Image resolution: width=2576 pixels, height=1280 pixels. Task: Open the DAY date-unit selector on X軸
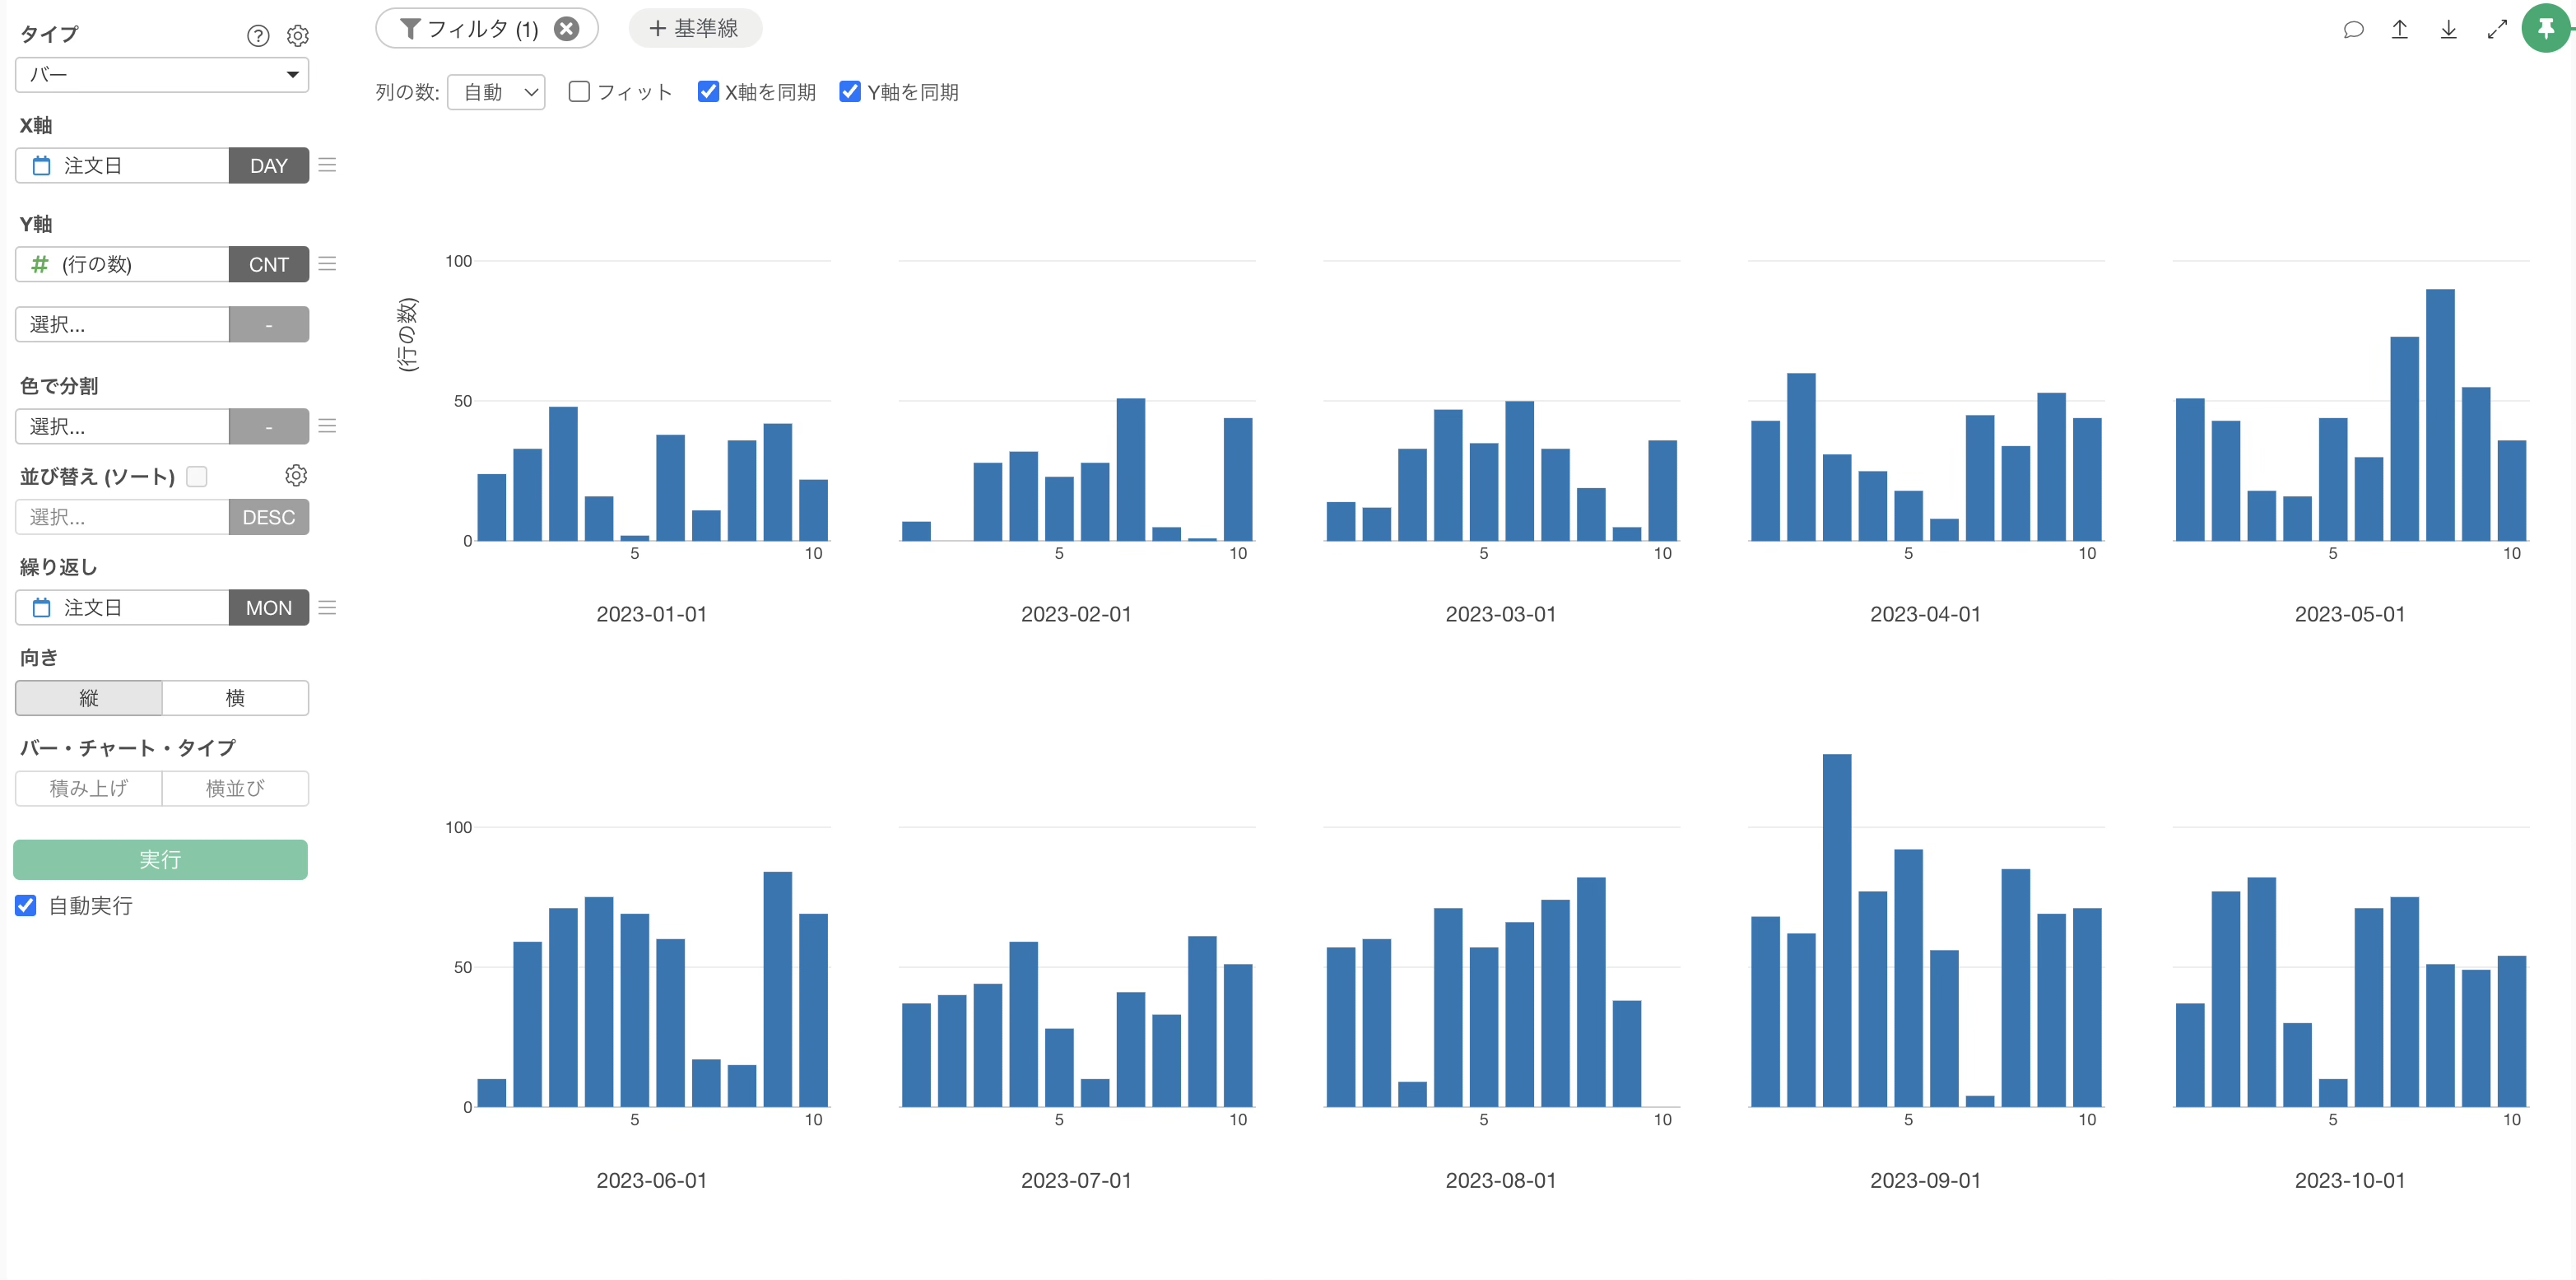268,165
